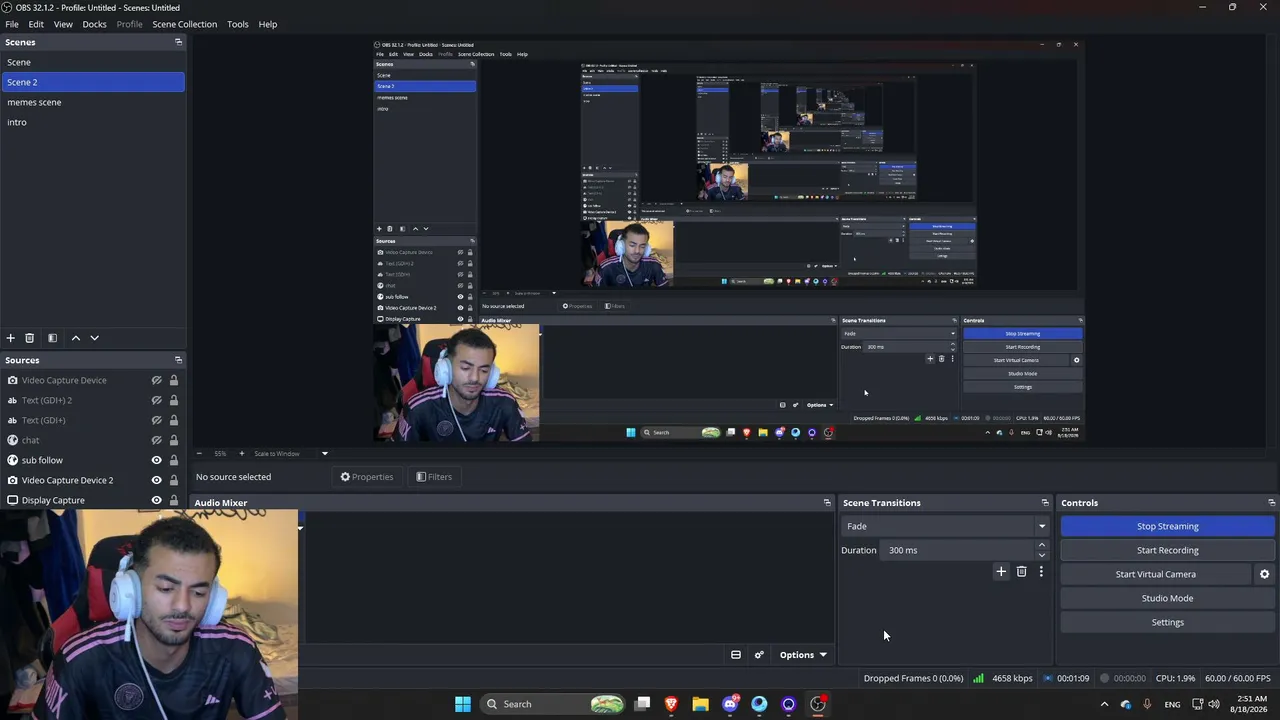Open source Filters button
The image size is (1280, 720).
(434, 477)
